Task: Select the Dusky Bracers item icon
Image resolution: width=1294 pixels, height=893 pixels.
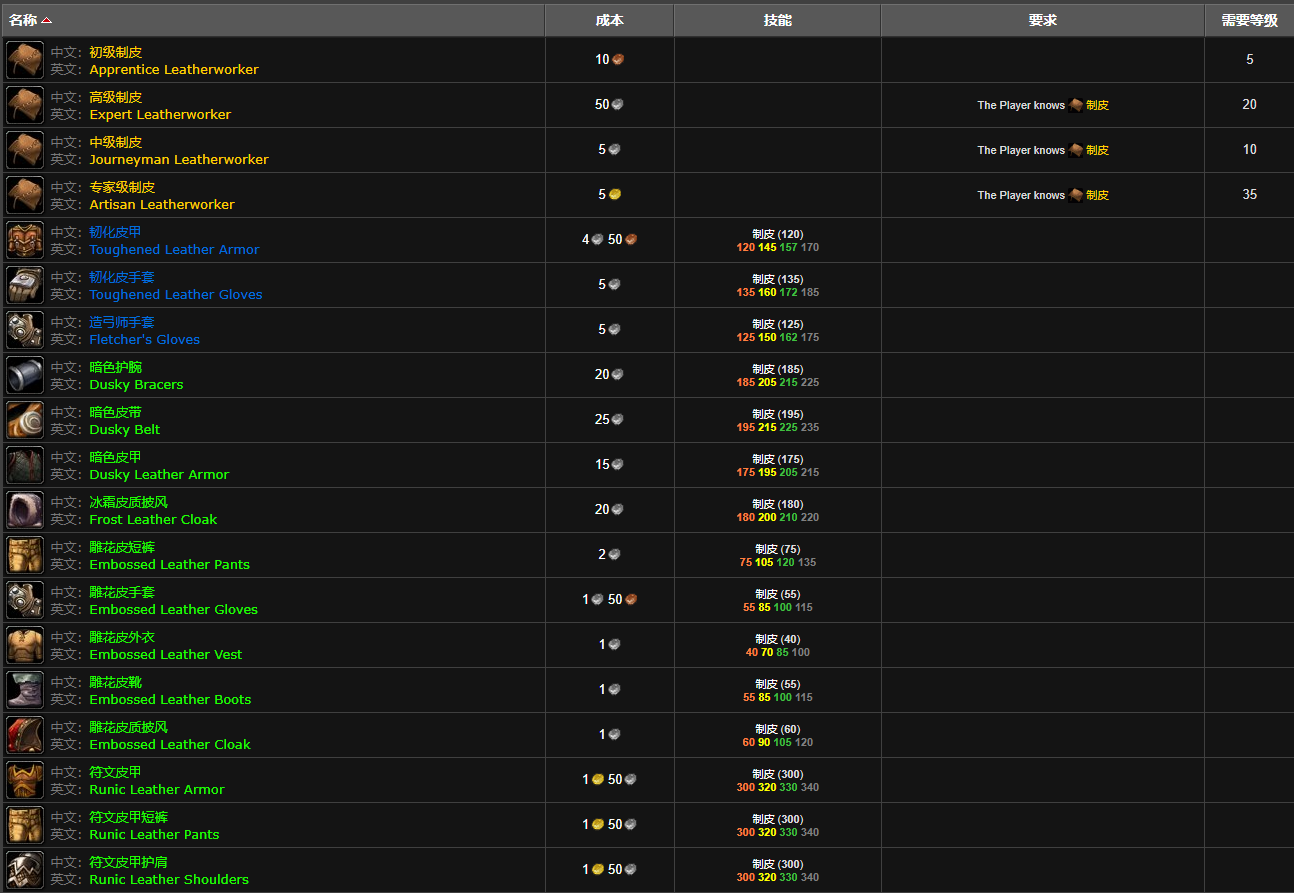Action: pos(25,375)
